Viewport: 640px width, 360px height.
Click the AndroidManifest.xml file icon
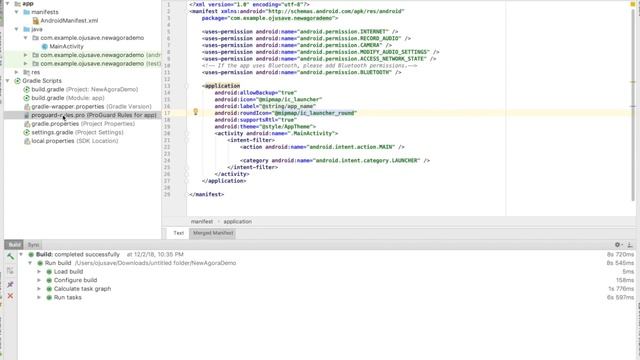[36, 20]
